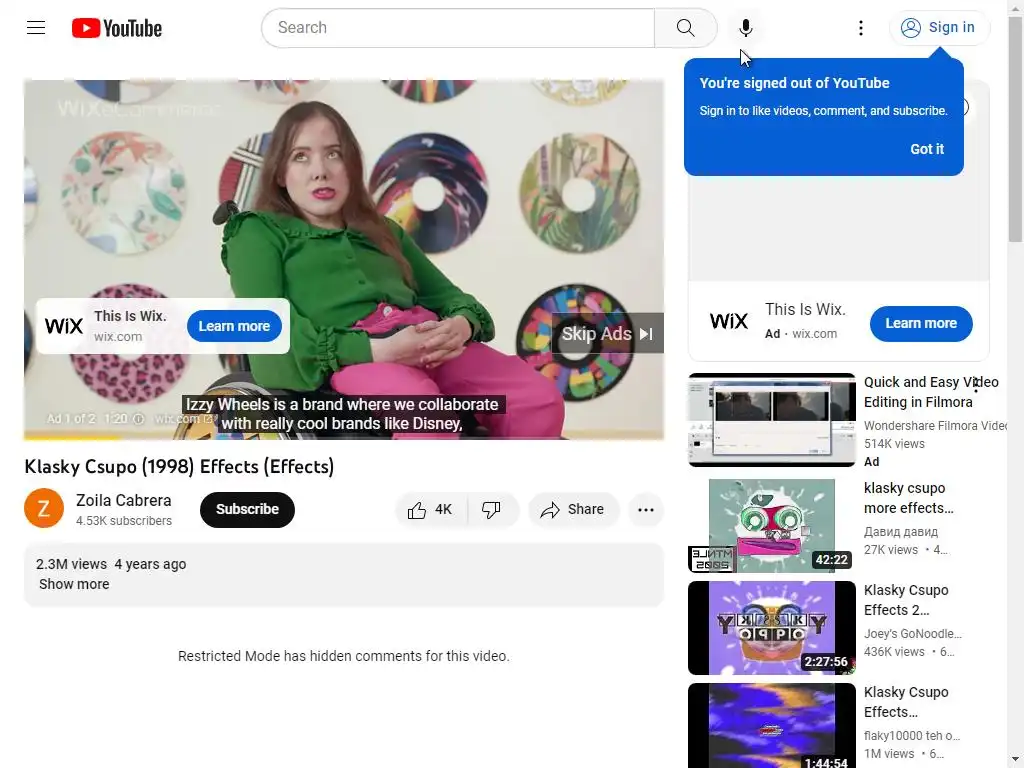Open Klasky Csupo Effects 2 title
This screenshot has width=1024, height=768.
click(906, 600)
